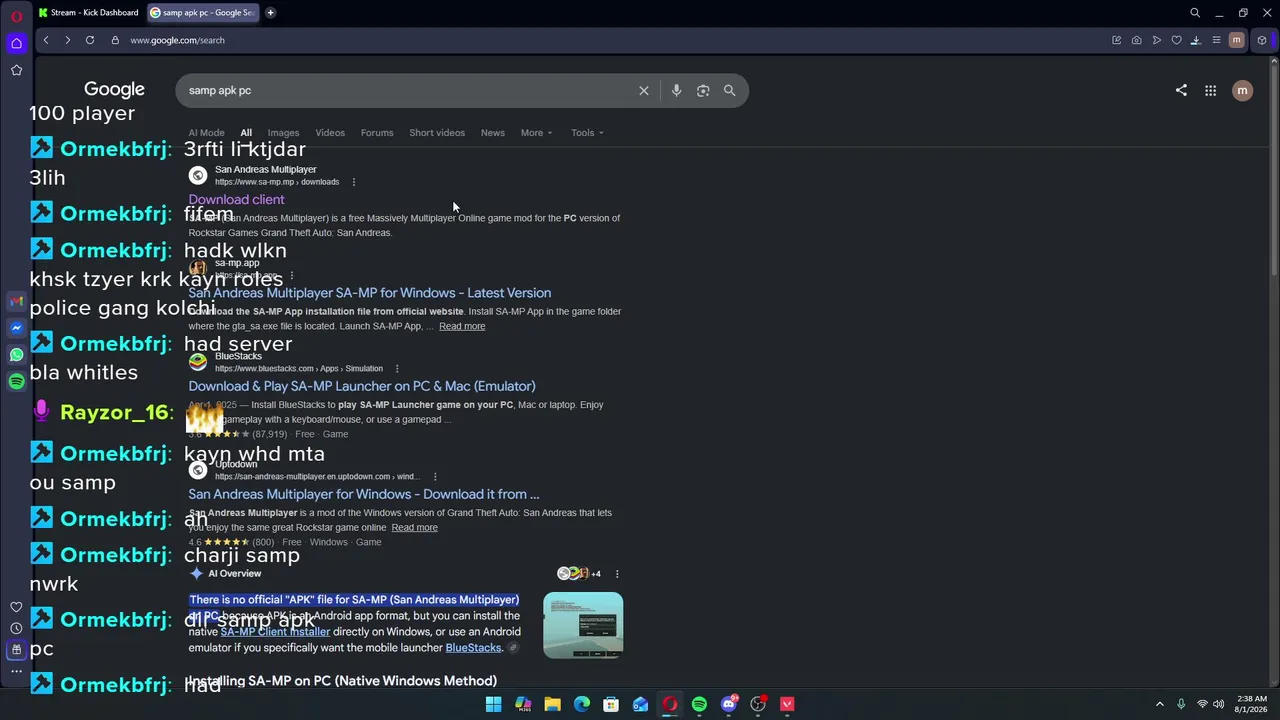The height and width of the screenshot is (720, 1280).
Task: Go back to the previous page
Action: coord(46,40)
